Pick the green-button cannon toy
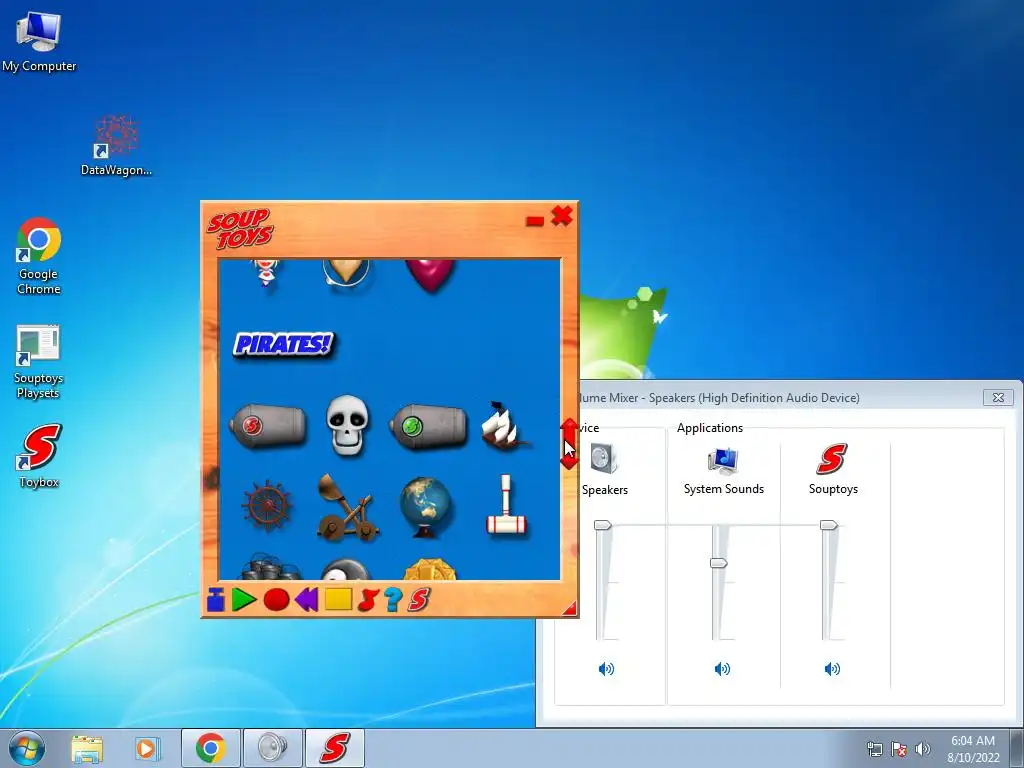The height and width of the screenshot is (768, 1024). click(428, 426)
